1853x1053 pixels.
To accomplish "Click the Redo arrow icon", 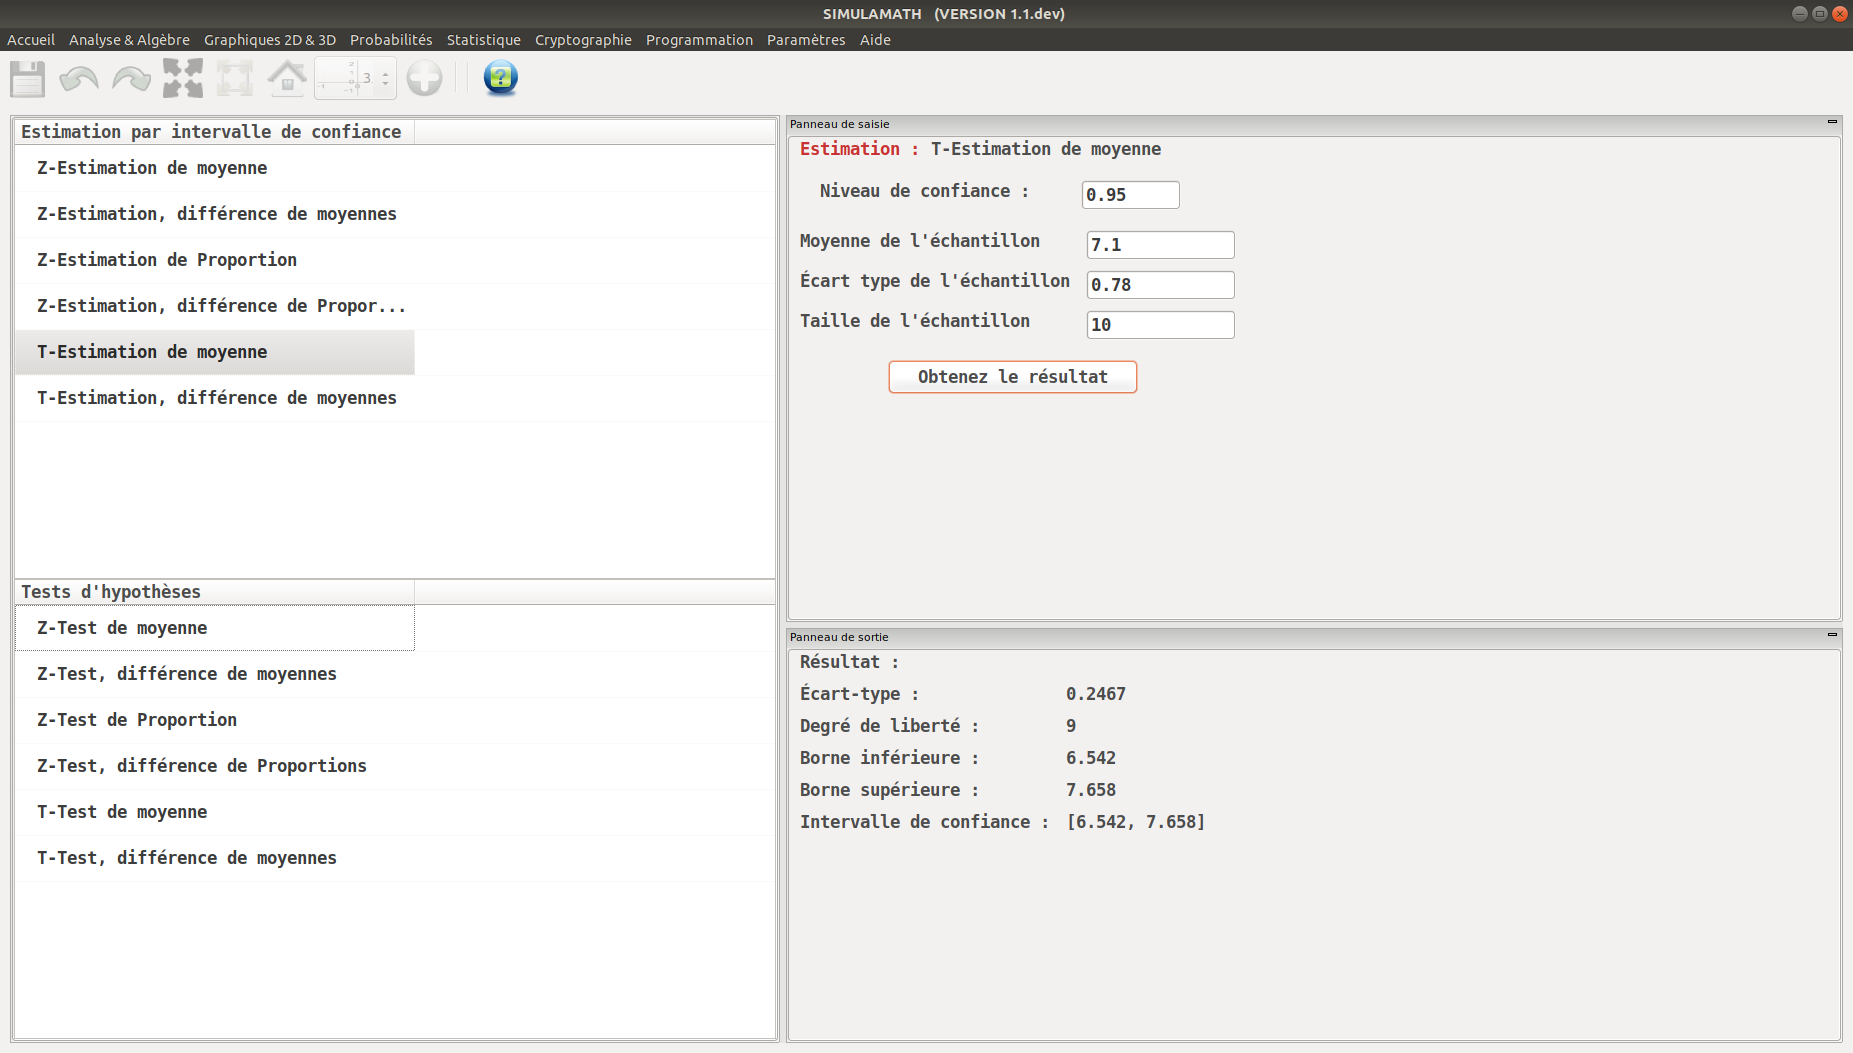I will 131,78.
